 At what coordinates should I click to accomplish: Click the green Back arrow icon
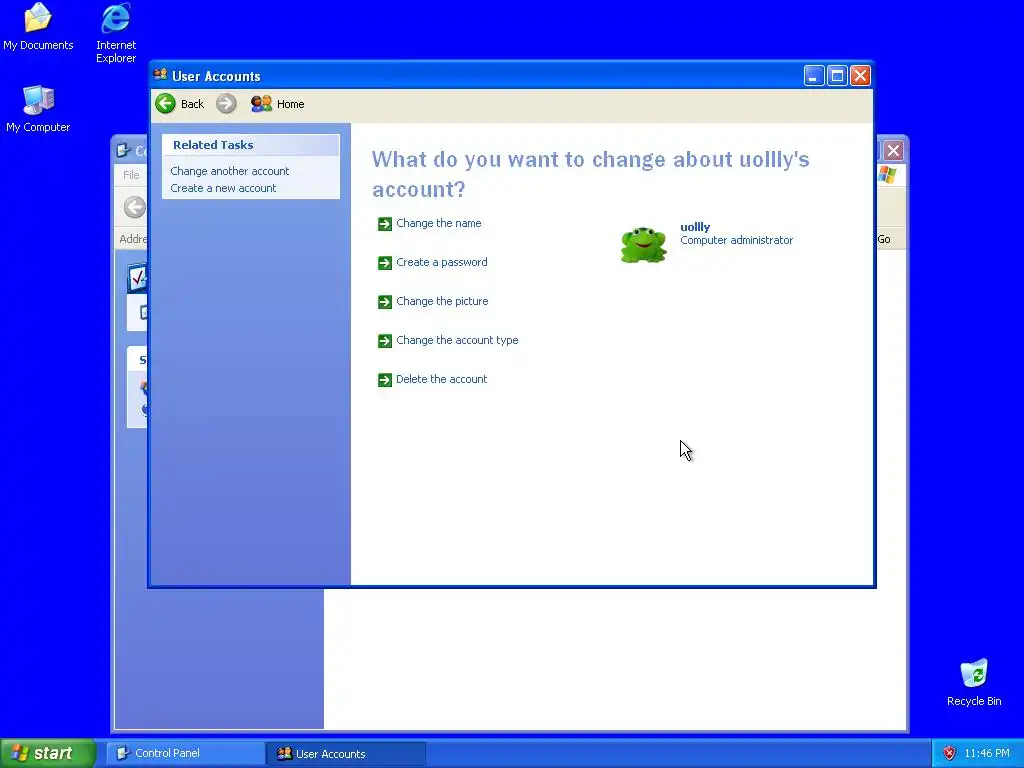[x=165, y=103]
